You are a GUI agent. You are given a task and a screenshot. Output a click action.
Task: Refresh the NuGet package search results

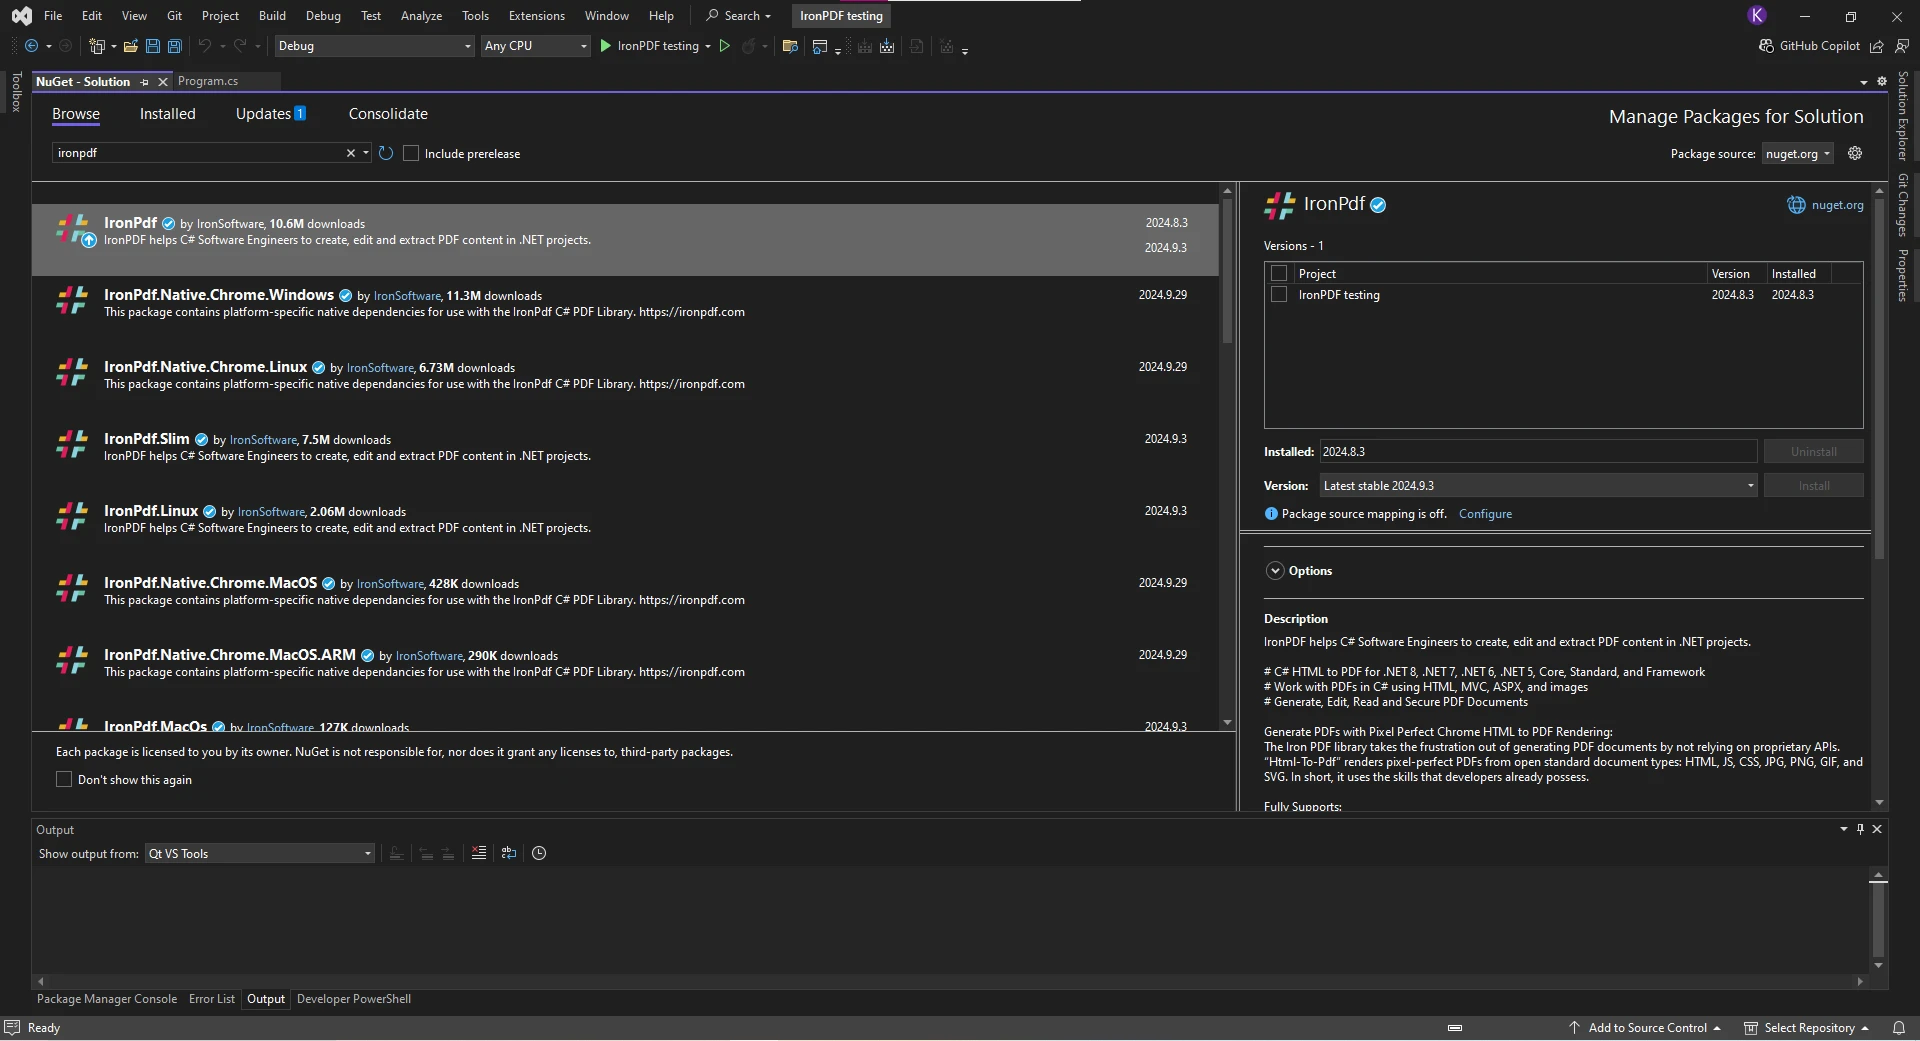tap(386, 153)
